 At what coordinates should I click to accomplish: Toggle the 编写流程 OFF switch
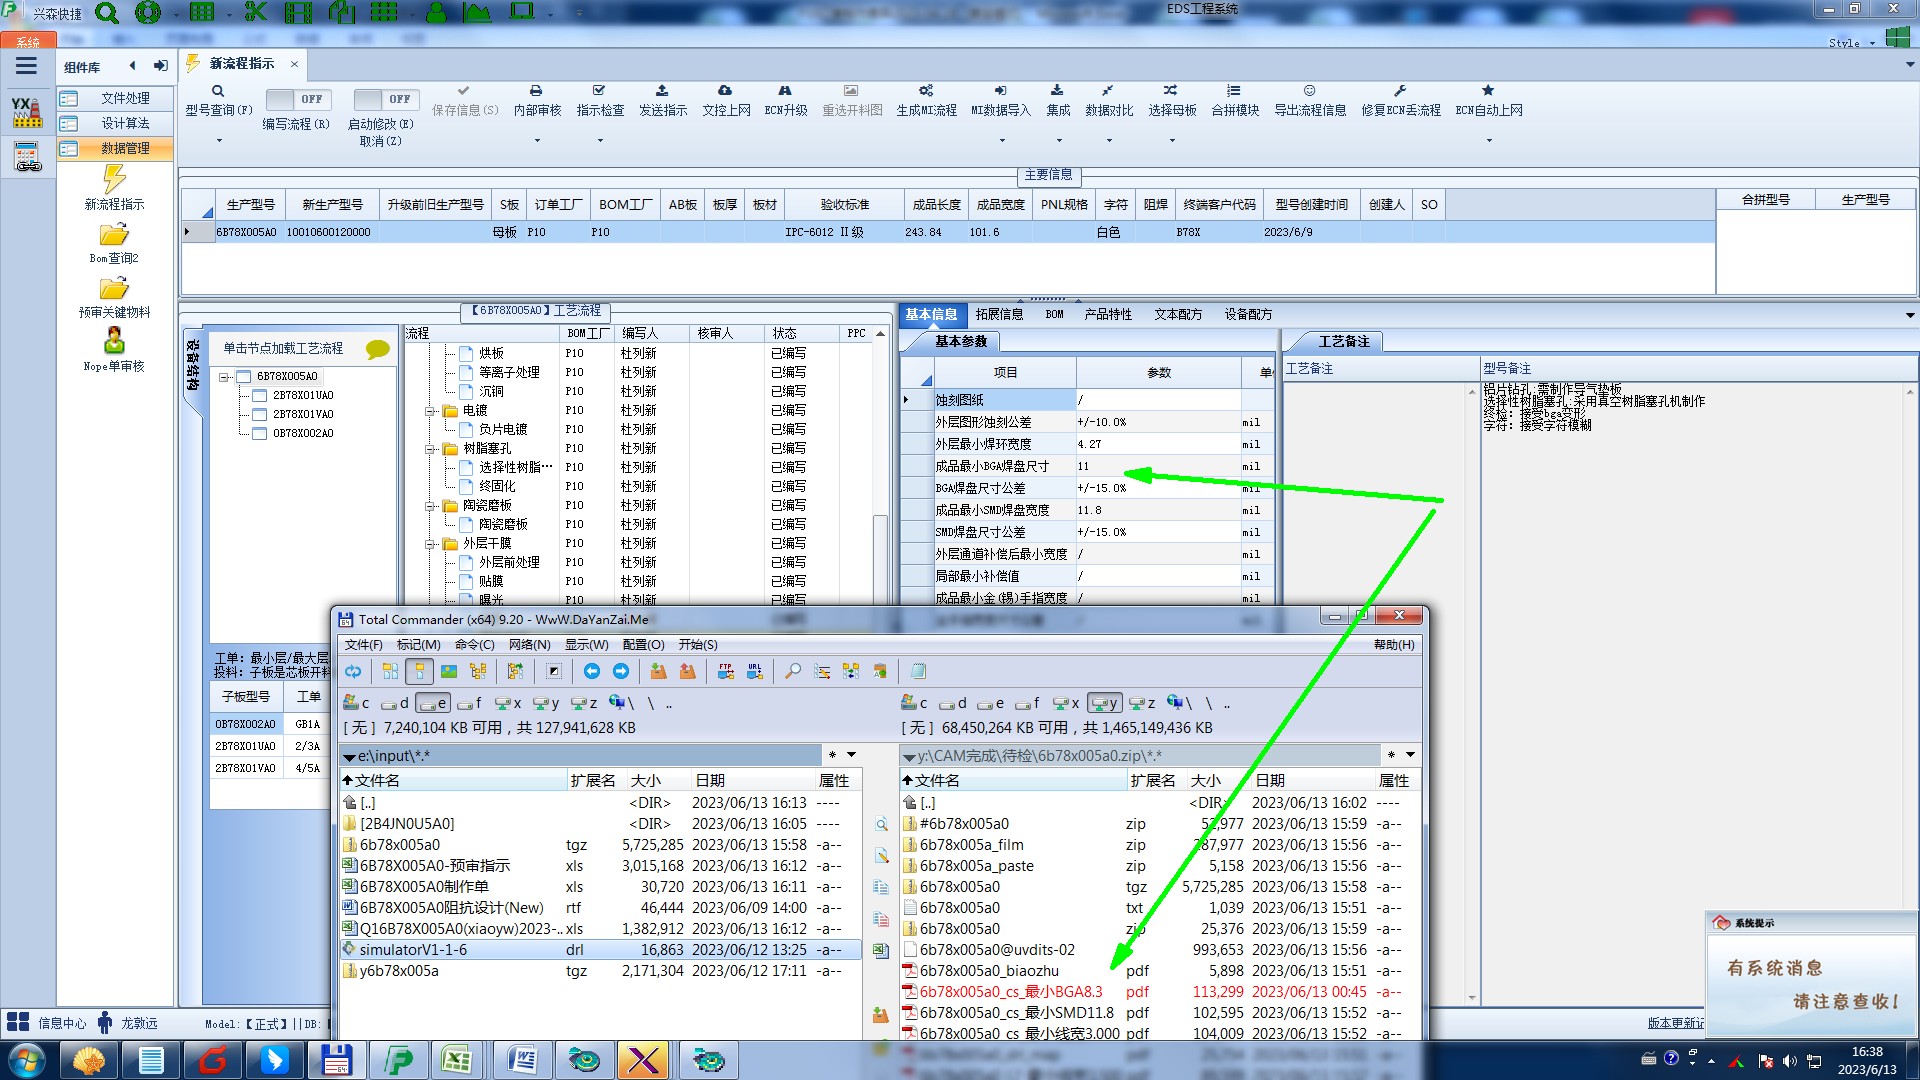point(296,99)
